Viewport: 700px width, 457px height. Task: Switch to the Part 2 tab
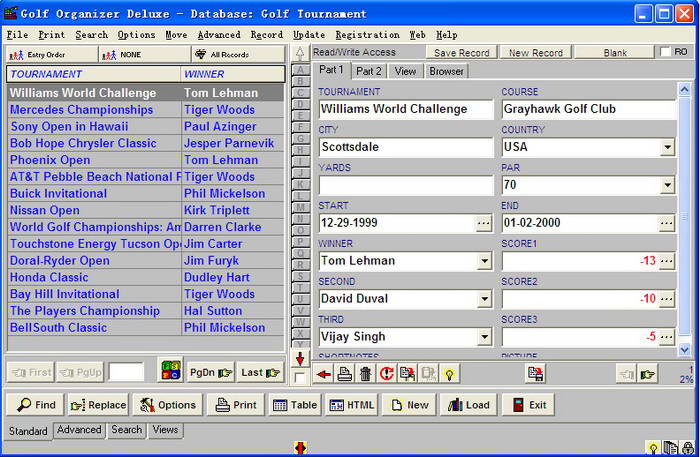[x=369, y=71]
